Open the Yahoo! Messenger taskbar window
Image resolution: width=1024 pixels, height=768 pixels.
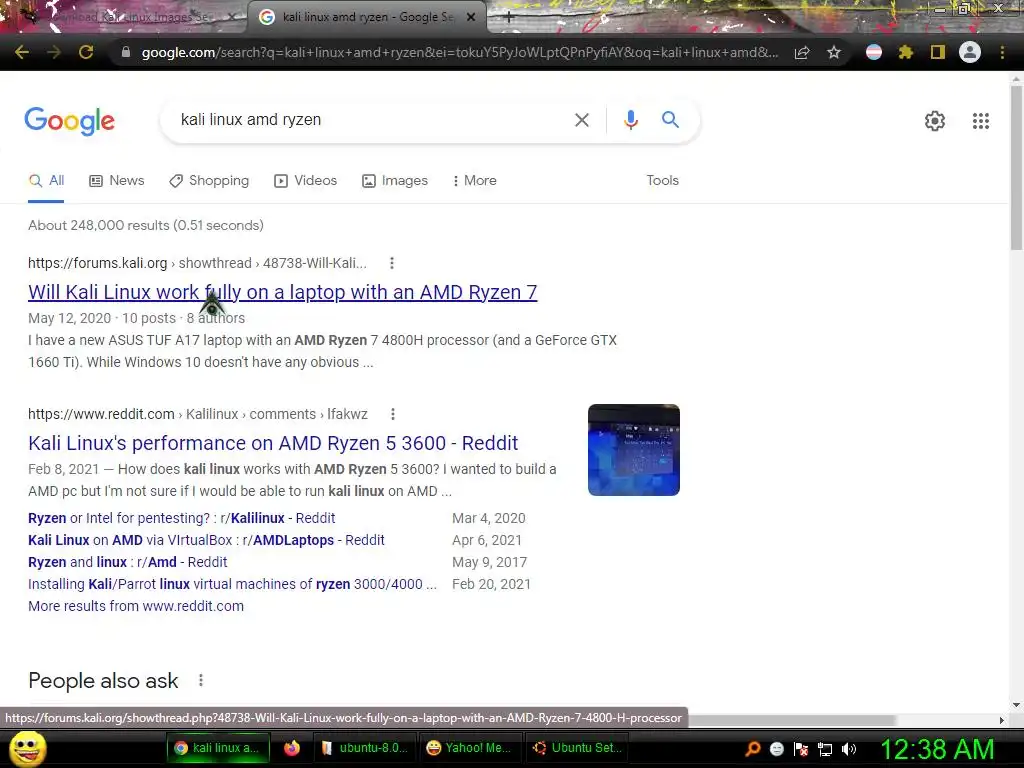470,748
